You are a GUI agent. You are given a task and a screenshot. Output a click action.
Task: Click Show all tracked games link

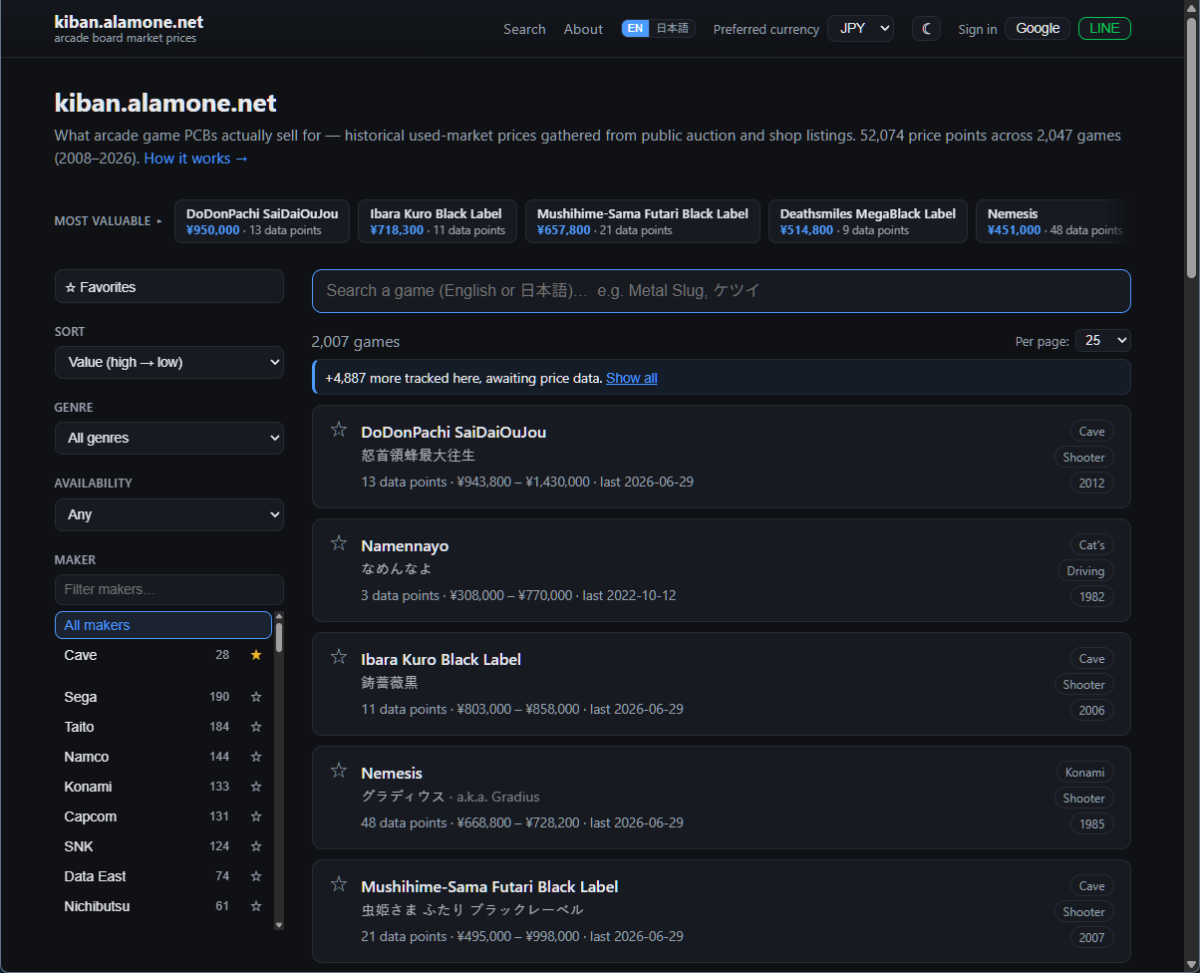coord(632,378)
